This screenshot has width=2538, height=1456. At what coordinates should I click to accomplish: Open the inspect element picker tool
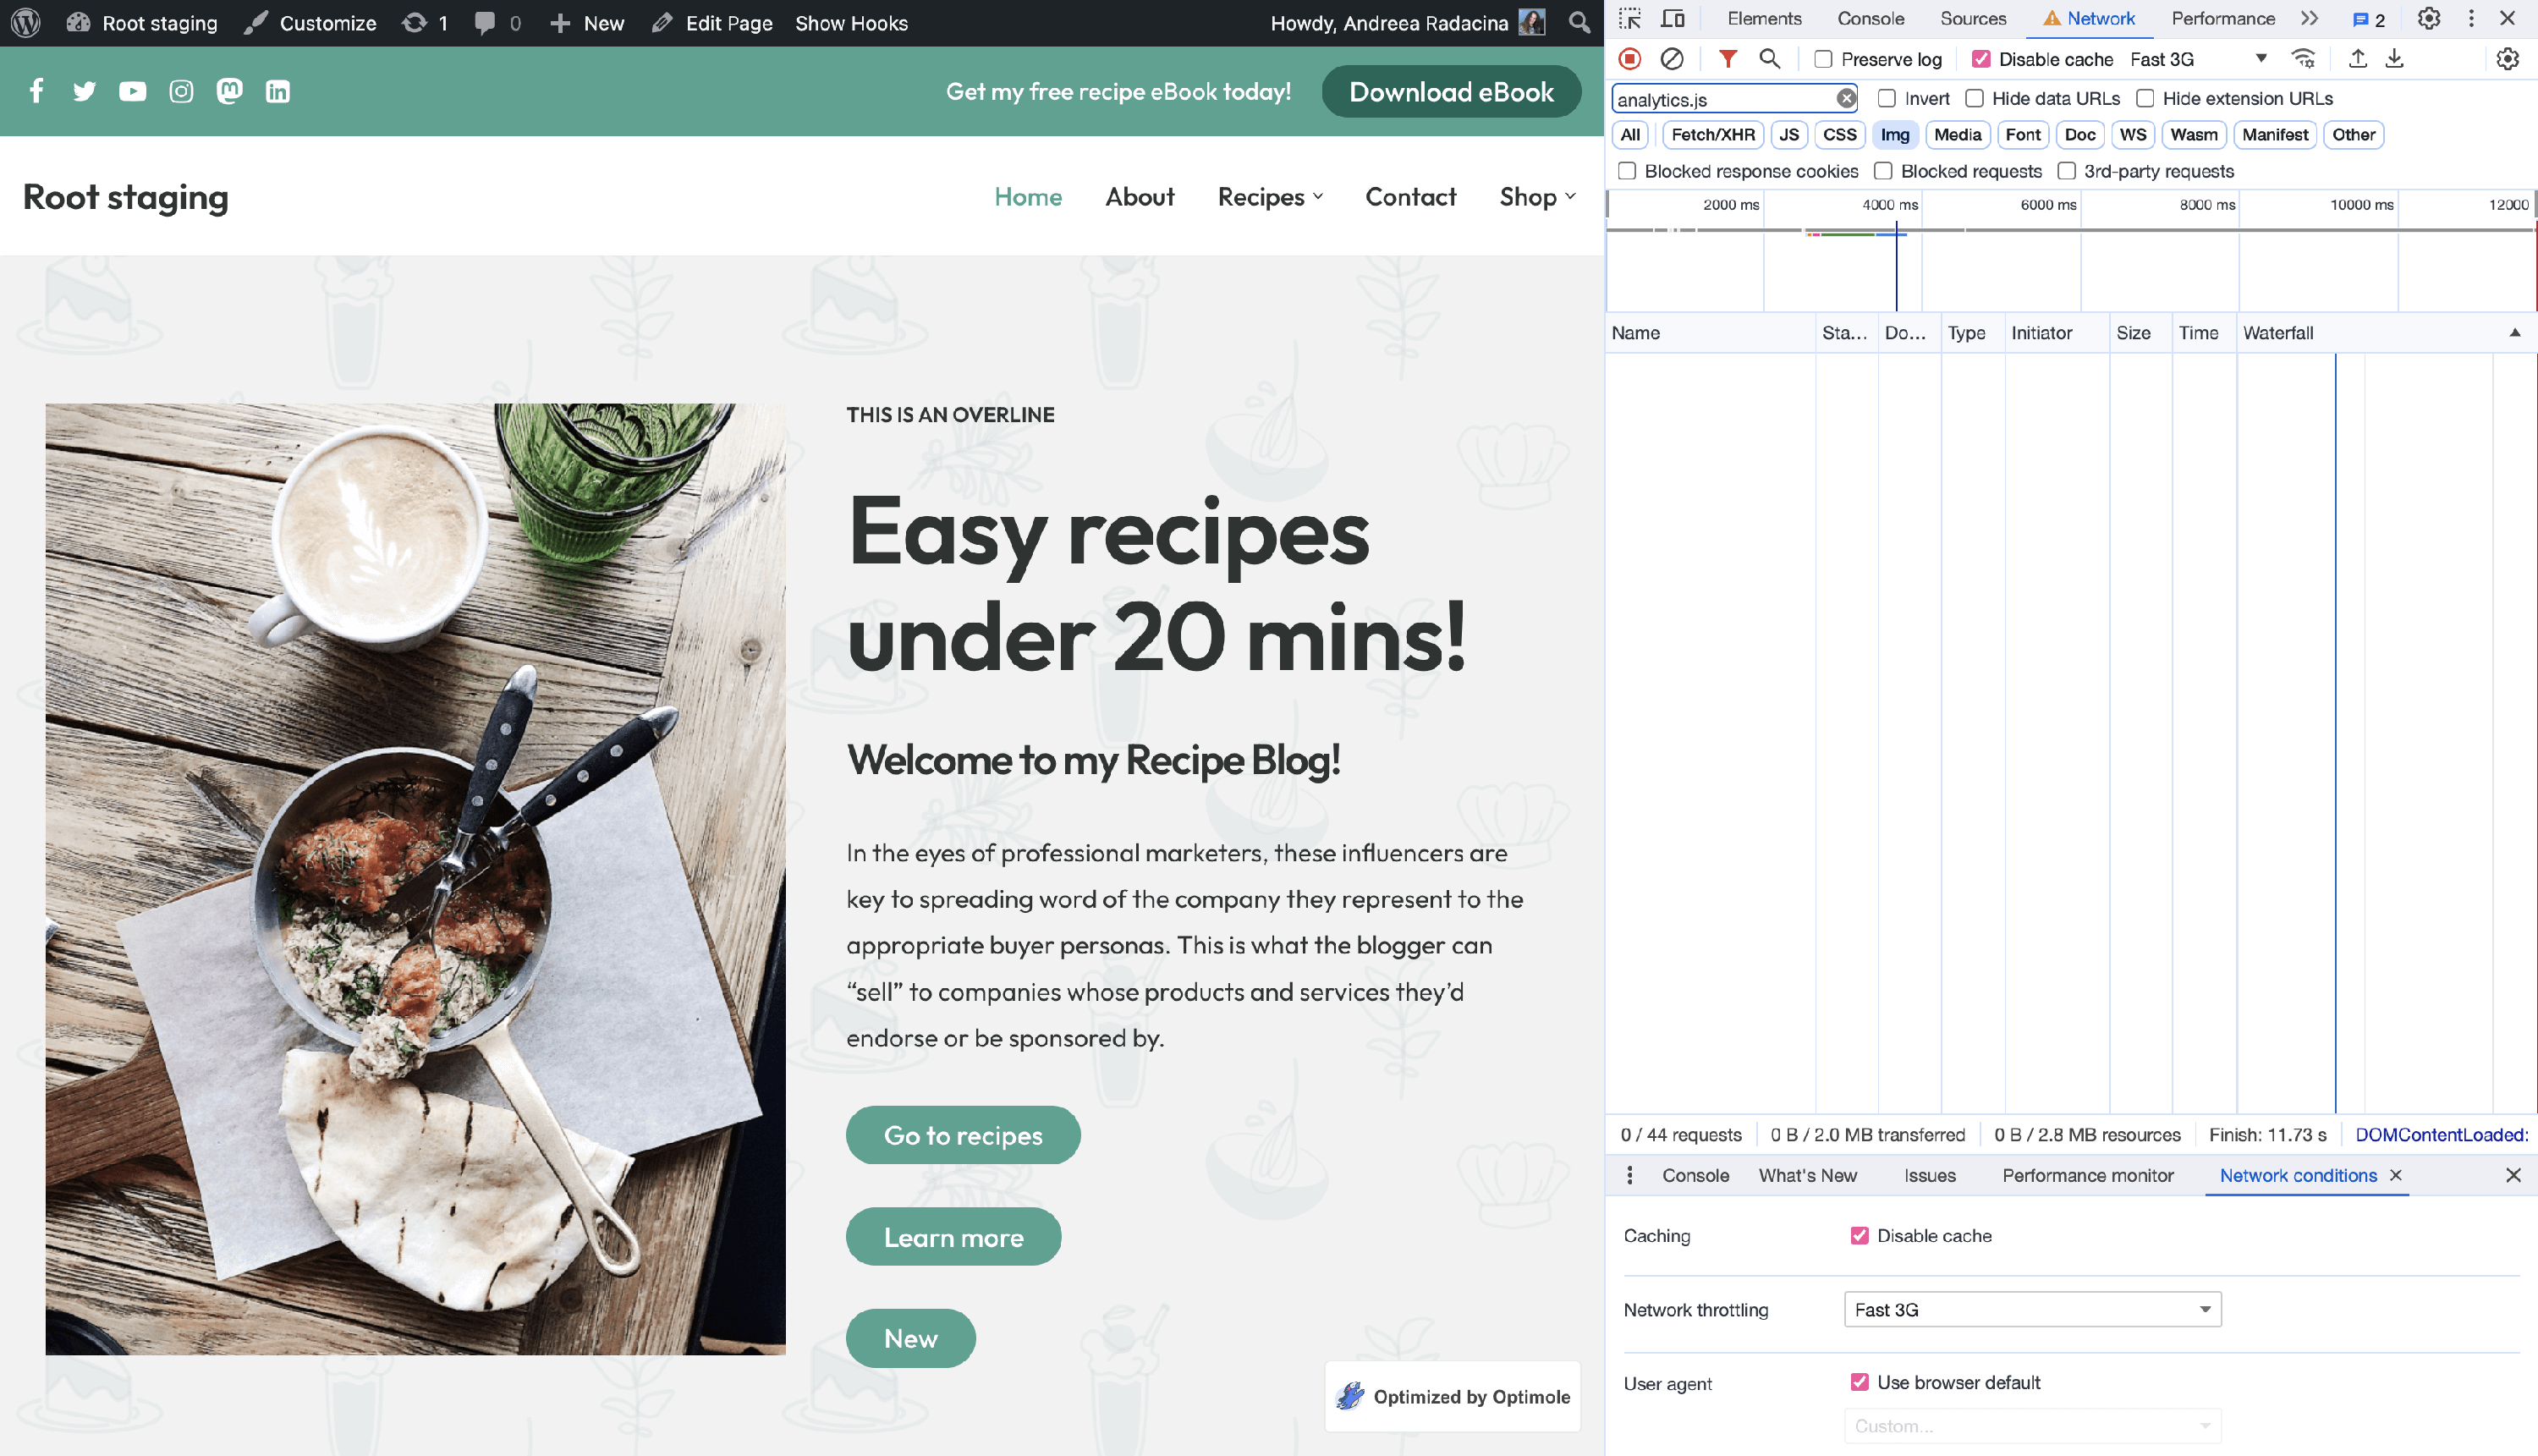click(x=1630, y=19)
